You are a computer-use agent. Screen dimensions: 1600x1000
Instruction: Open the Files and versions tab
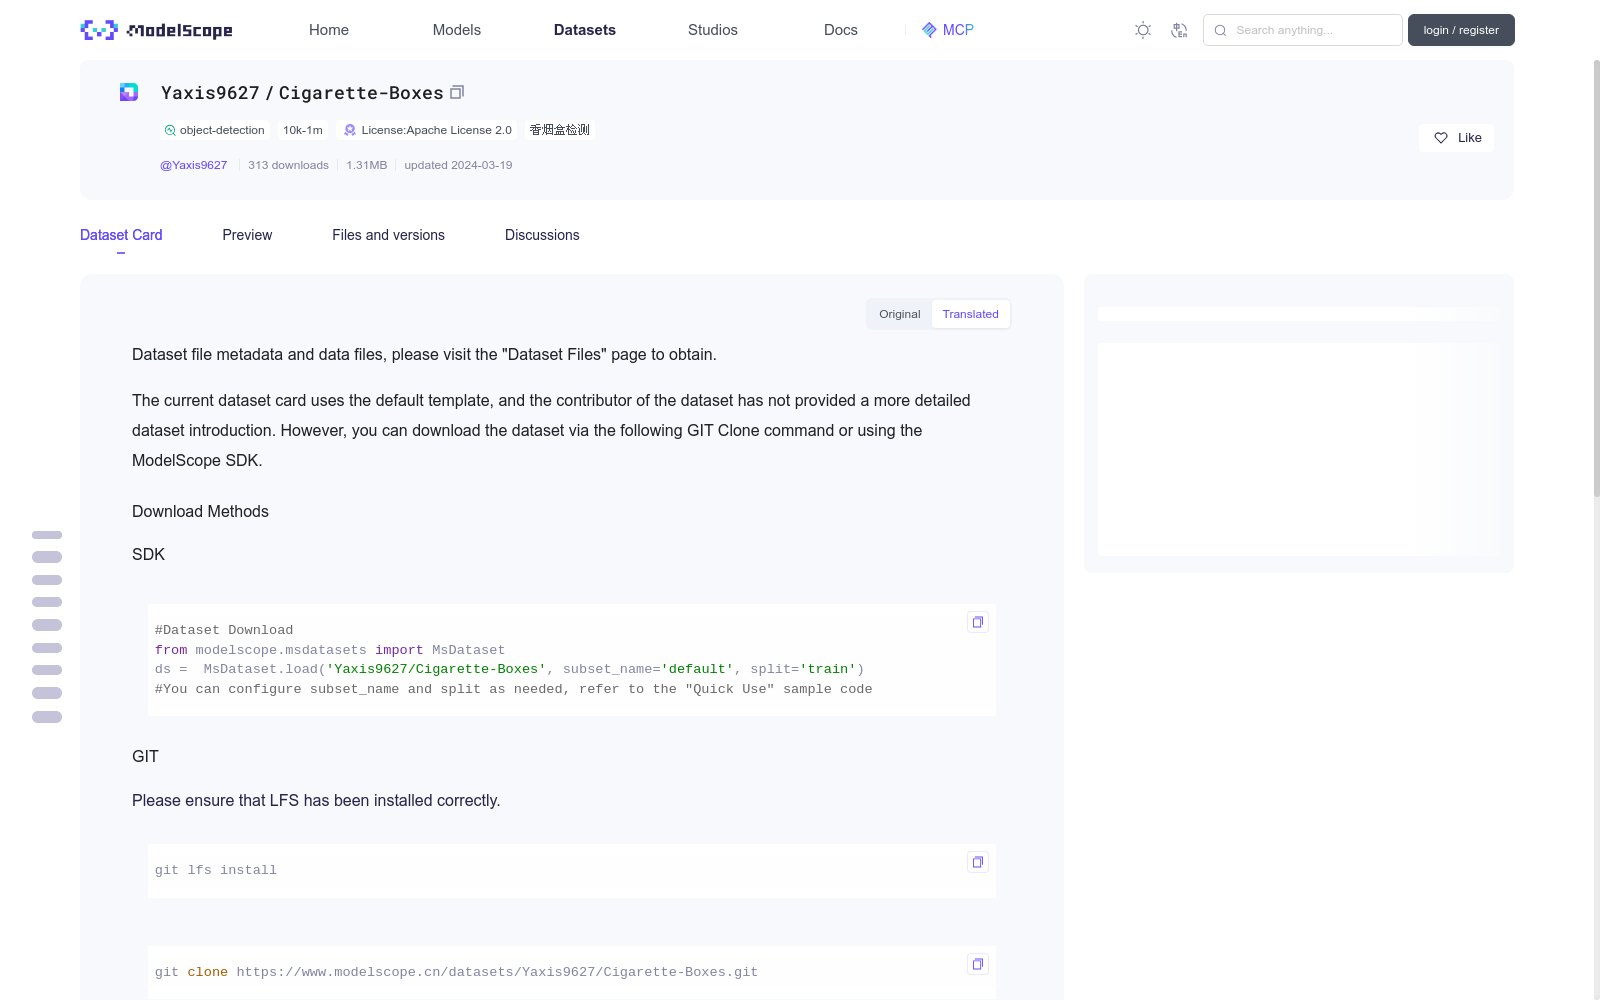[x=388, y=235]
